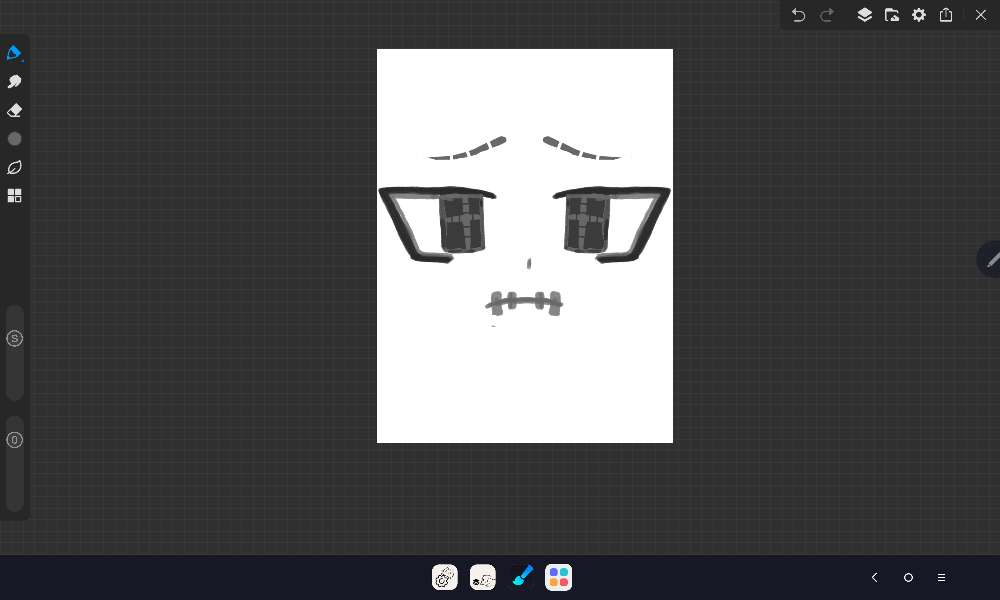Select the eraser tool
1000x600 pixels.
click(x=14, y=110)
